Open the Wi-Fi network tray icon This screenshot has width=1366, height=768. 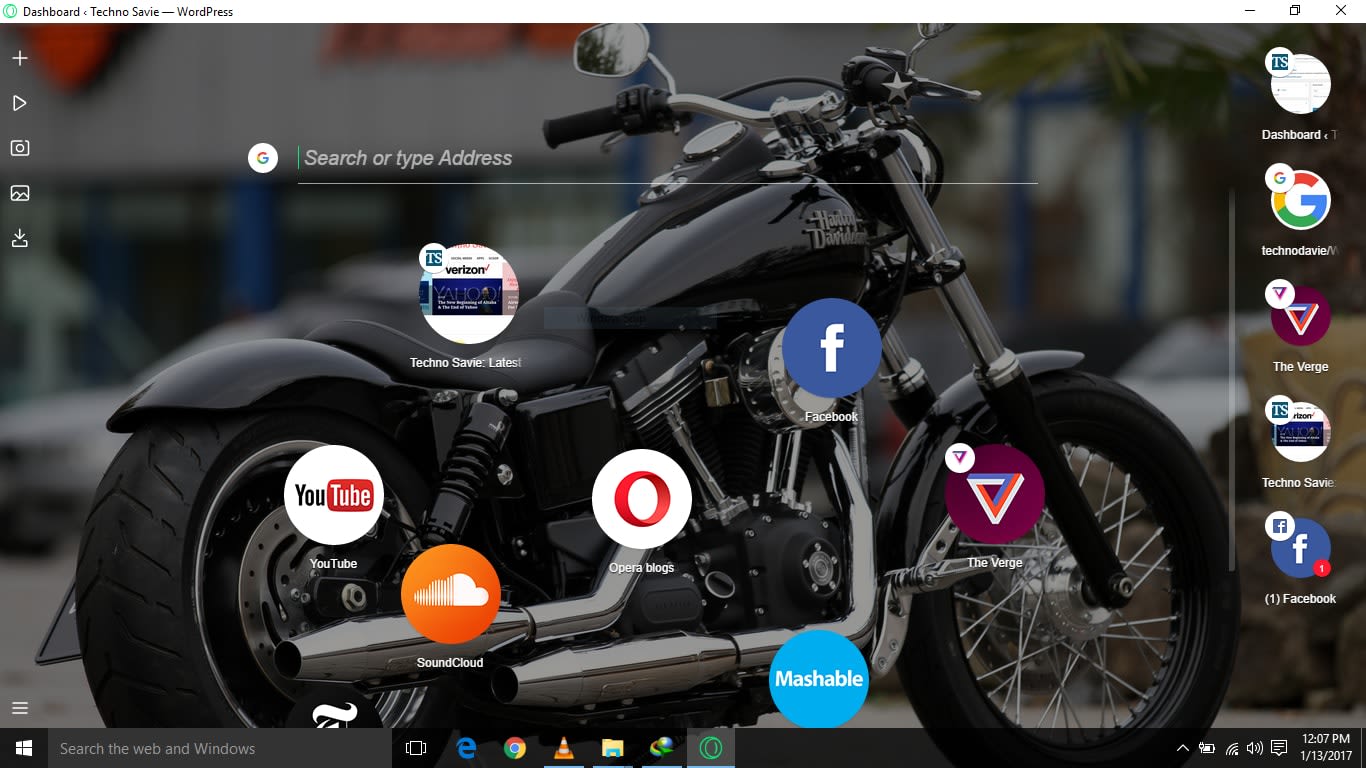click(1232, 748)
